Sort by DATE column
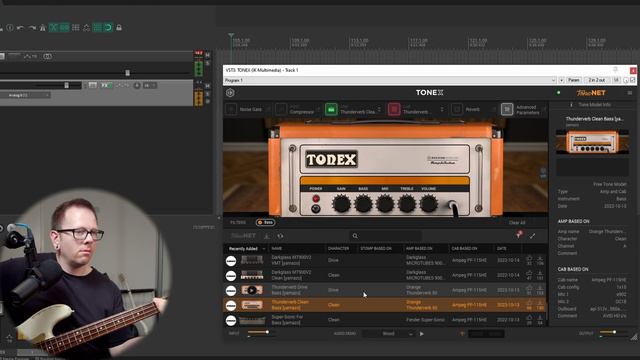The image size is (640, 360). point(502,248)
